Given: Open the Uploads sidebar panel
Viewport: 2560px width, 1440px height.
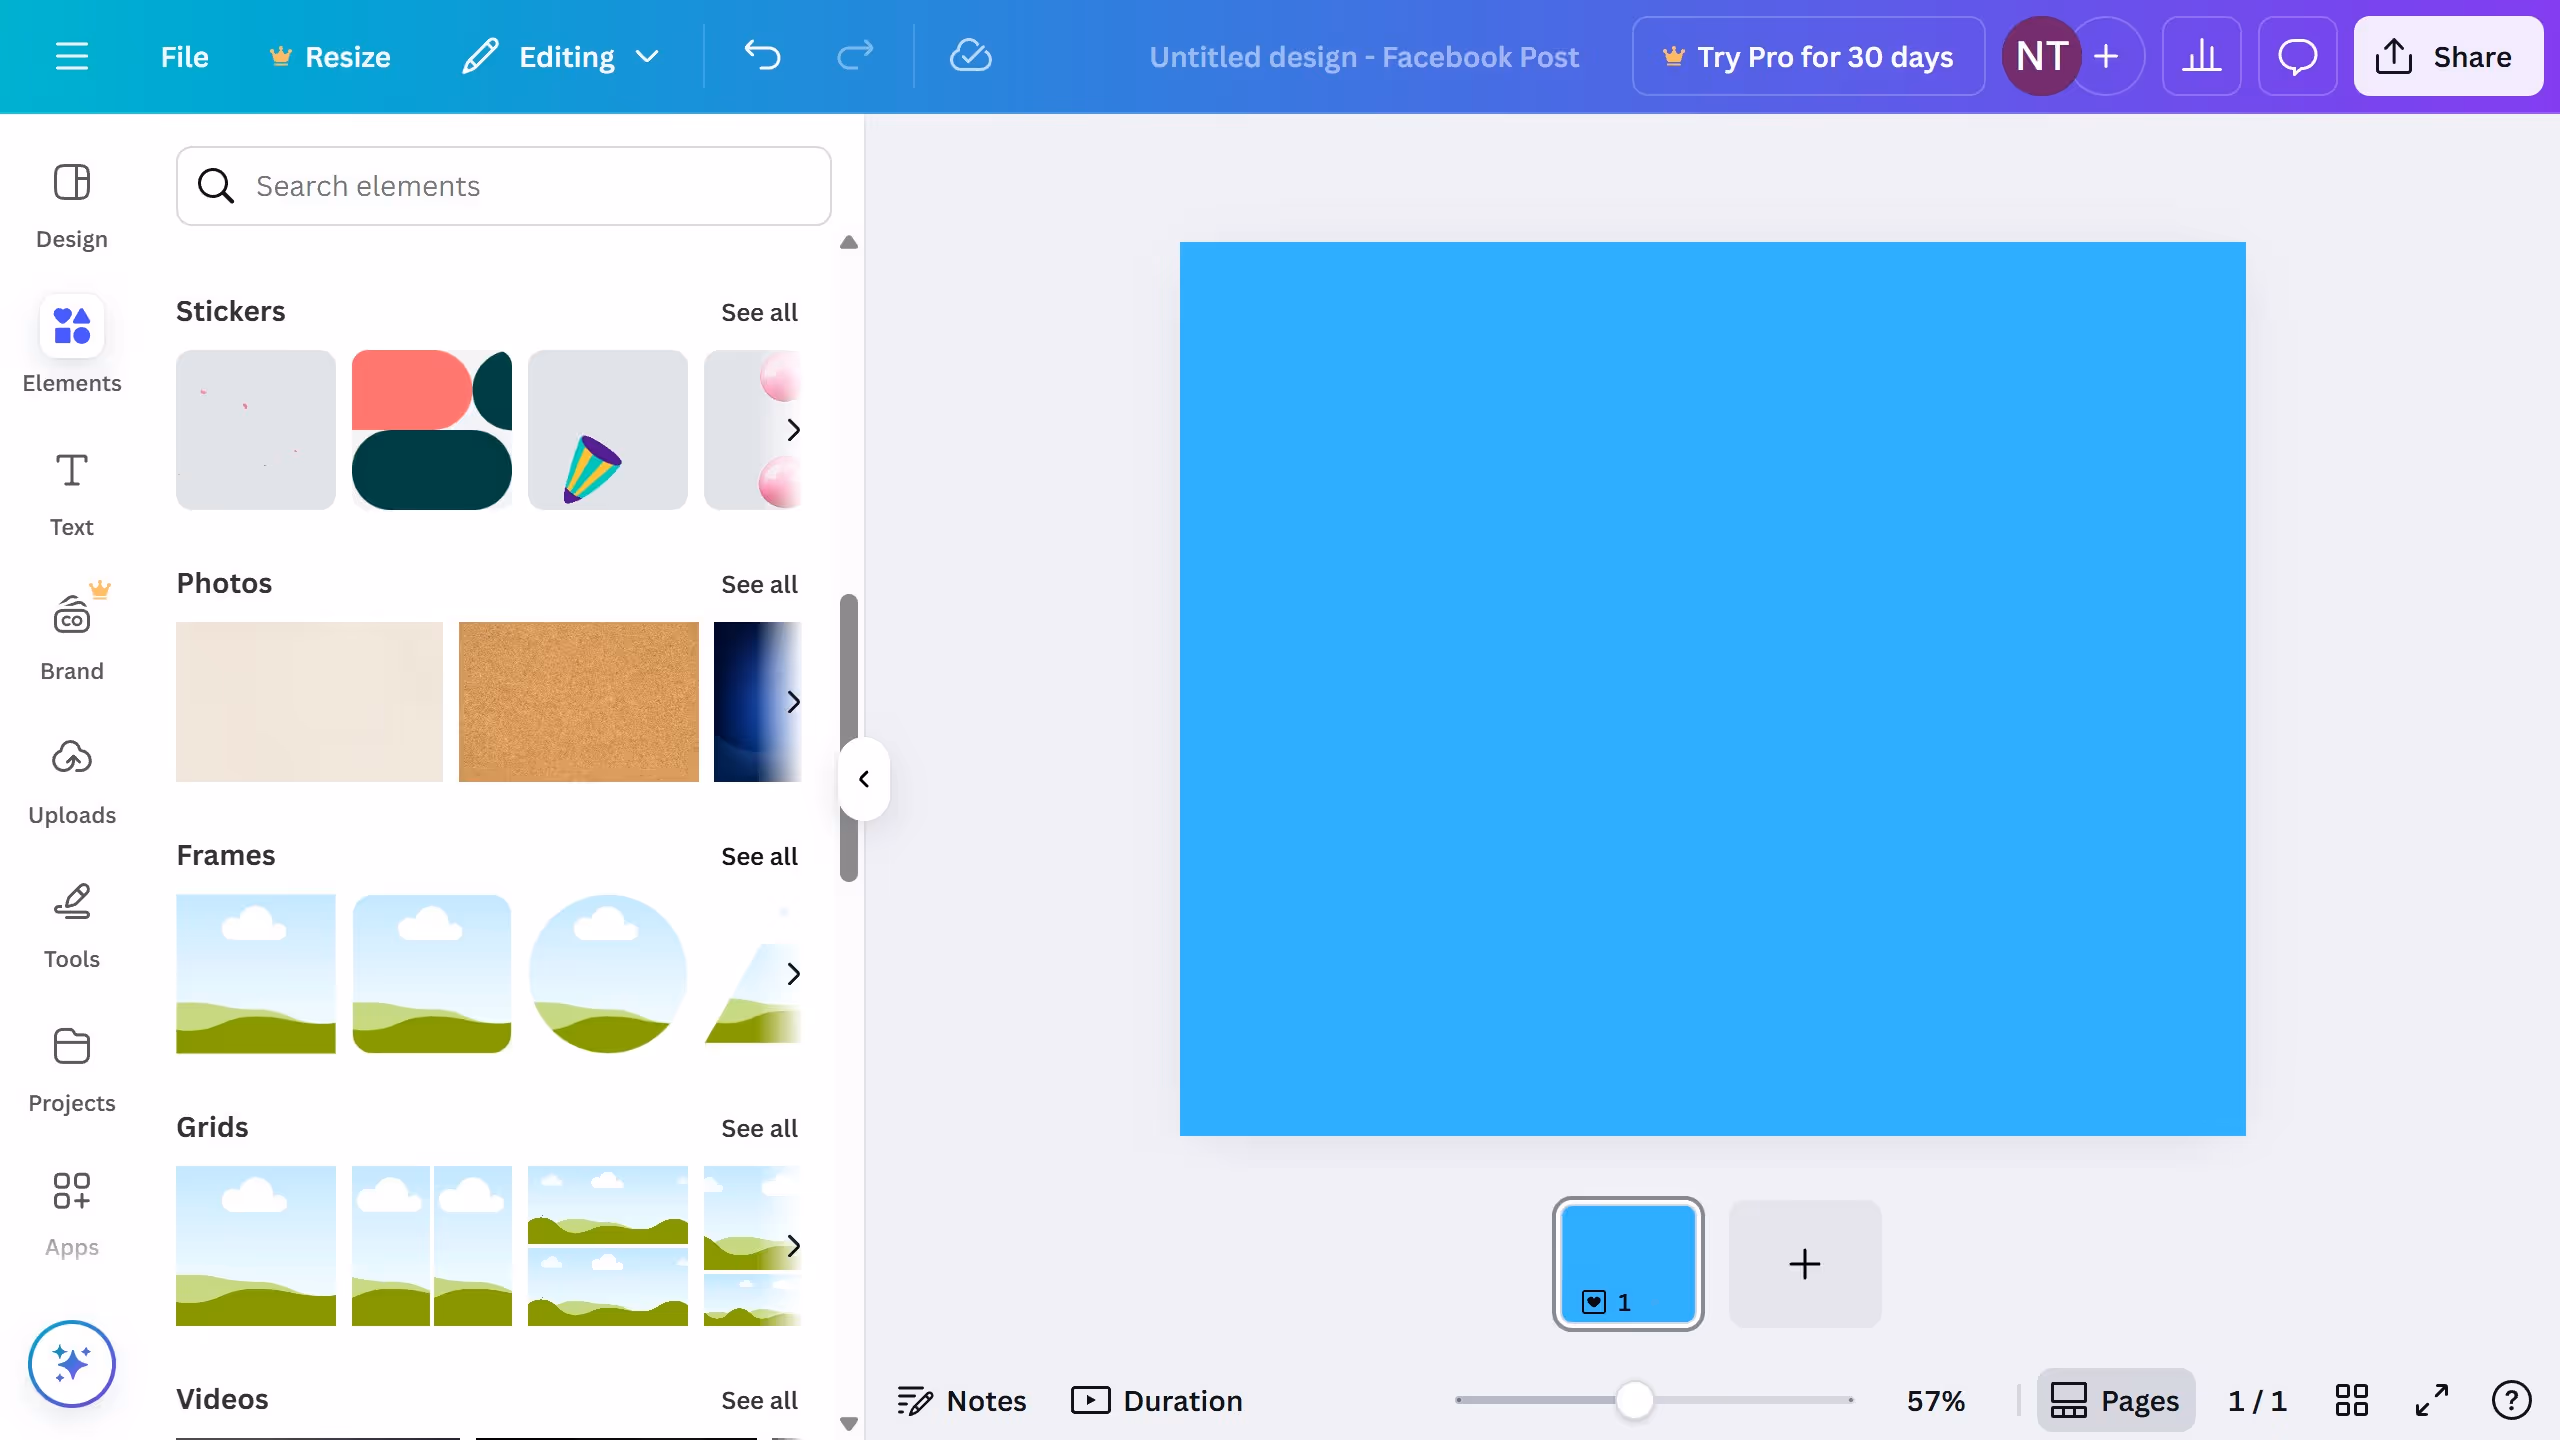Looking at the screenshot, I should pos(71,781).
